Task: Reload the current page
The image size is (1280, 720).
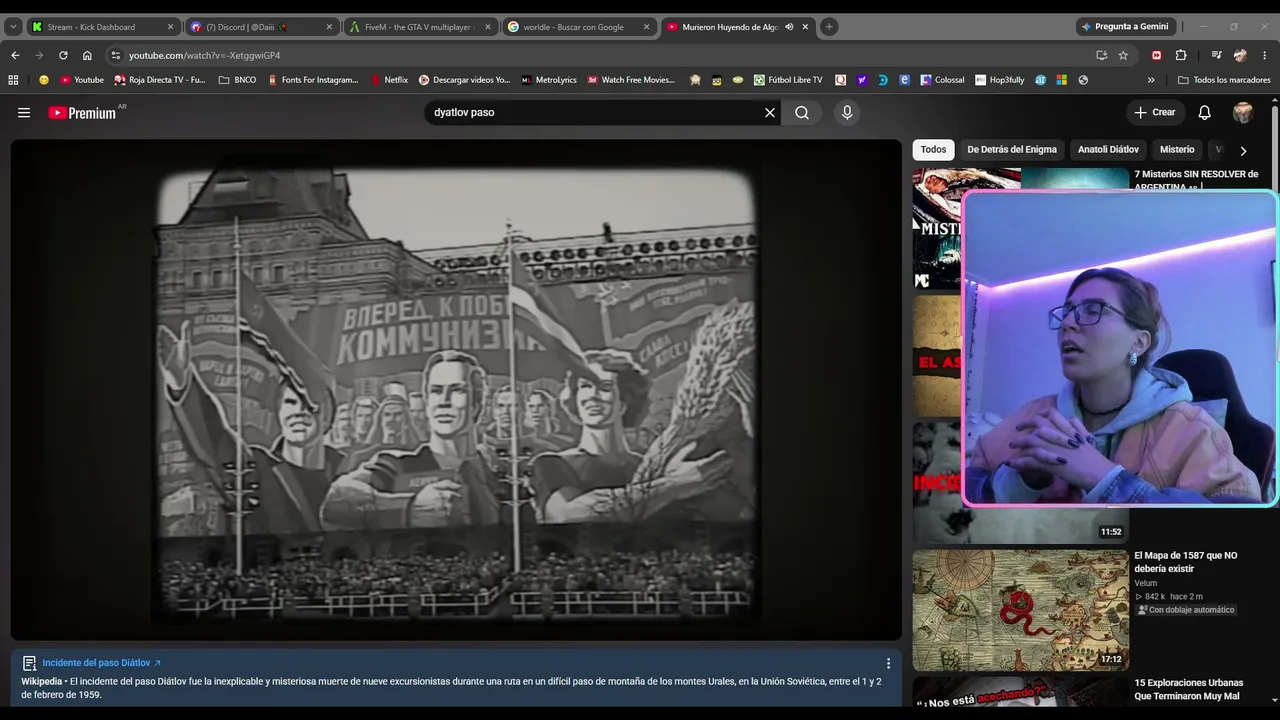Action: [x=63, y=55]
